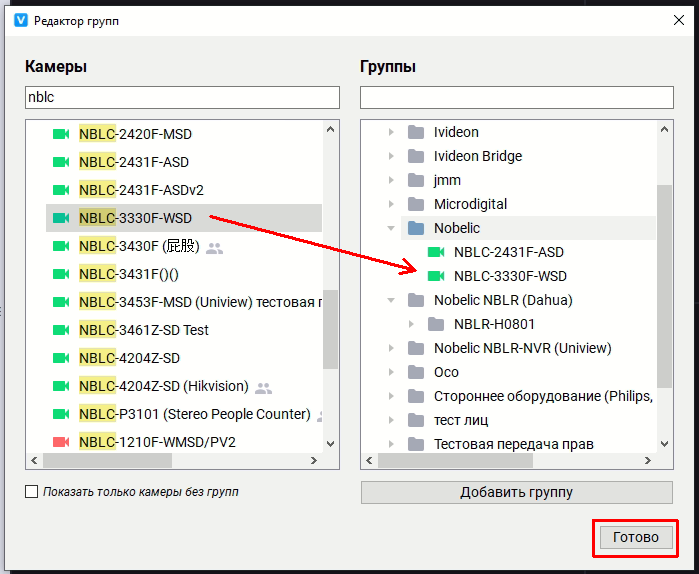Click camera icon of NBLC-3461Z-SD Test
The height and width of the screenshot is (574, 699).
61,330
